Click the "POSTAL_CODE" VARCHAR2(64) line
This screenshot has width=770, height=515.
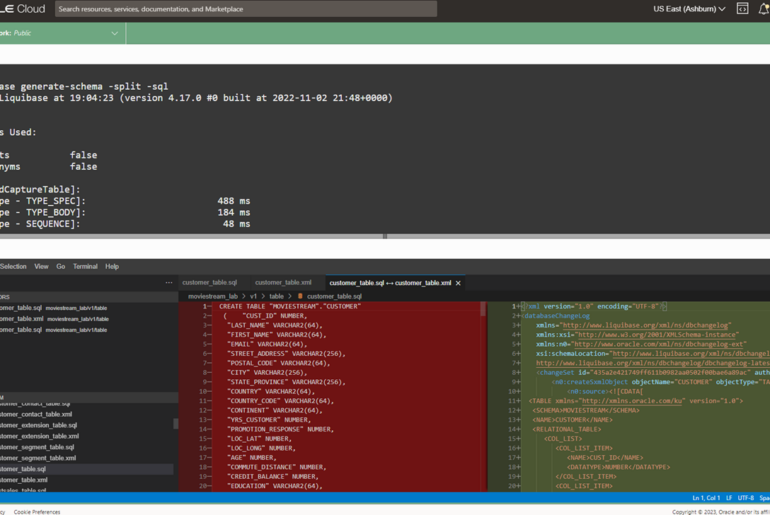pyautogui.click(x=278, y=363)
